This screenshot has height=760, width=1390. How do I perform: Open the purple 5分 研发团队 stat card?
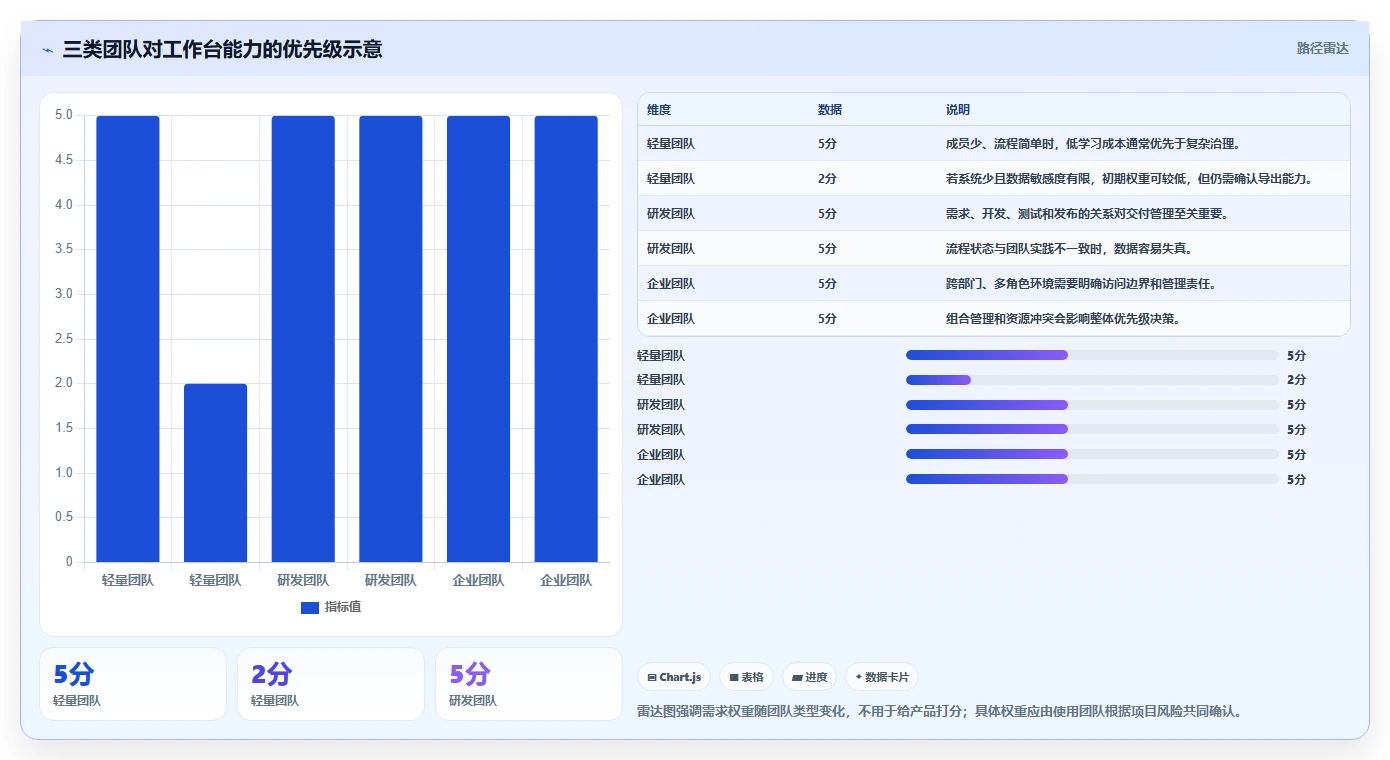[x=529, y=684]
